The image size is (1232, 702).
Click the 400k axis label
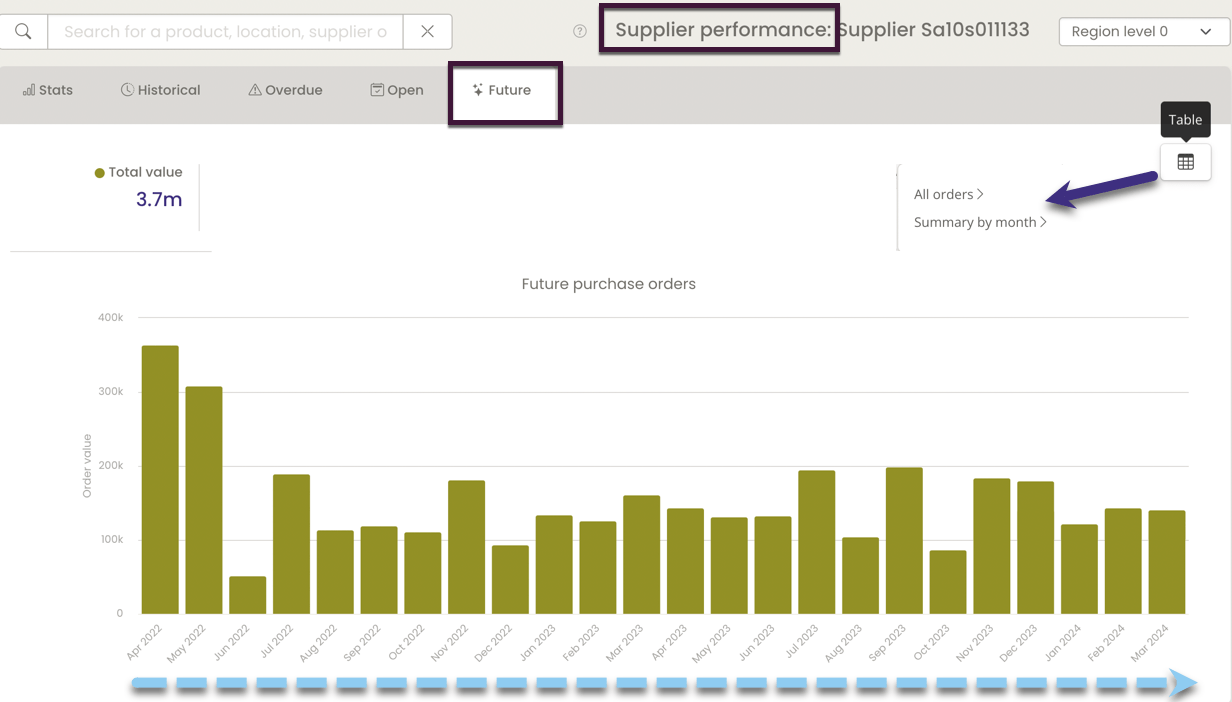click(x=110, y=318)
